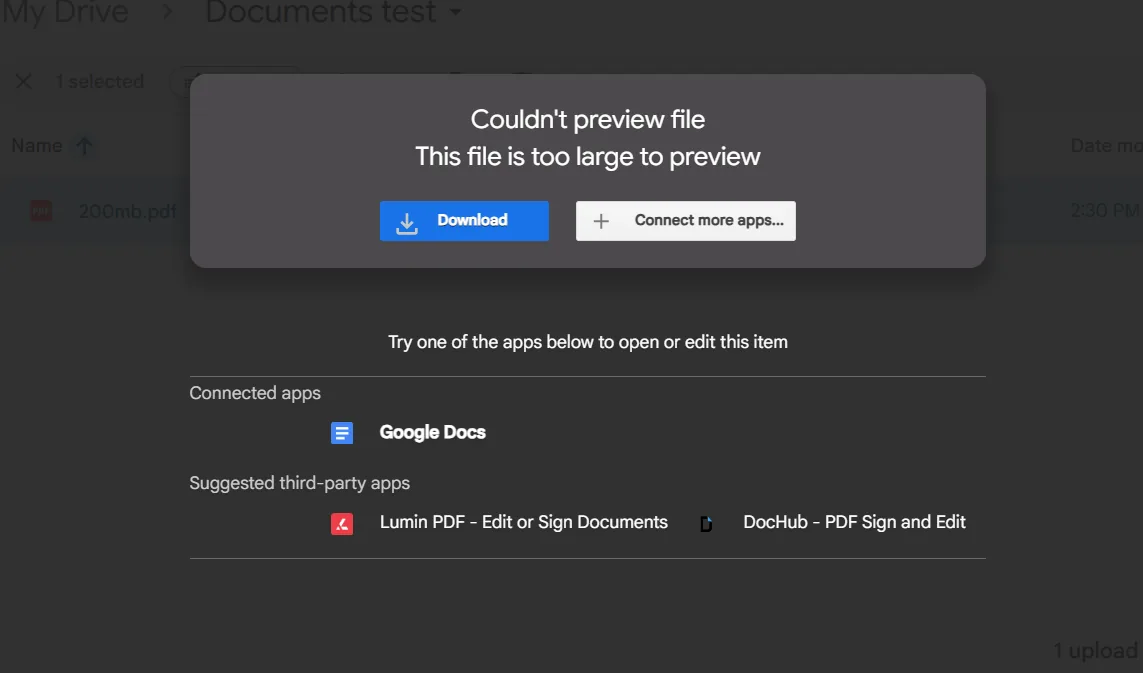The width and height of the screenshot is (1143, 673).
Task: Go to My Drive breadcrumb
Action: point(66,12)
